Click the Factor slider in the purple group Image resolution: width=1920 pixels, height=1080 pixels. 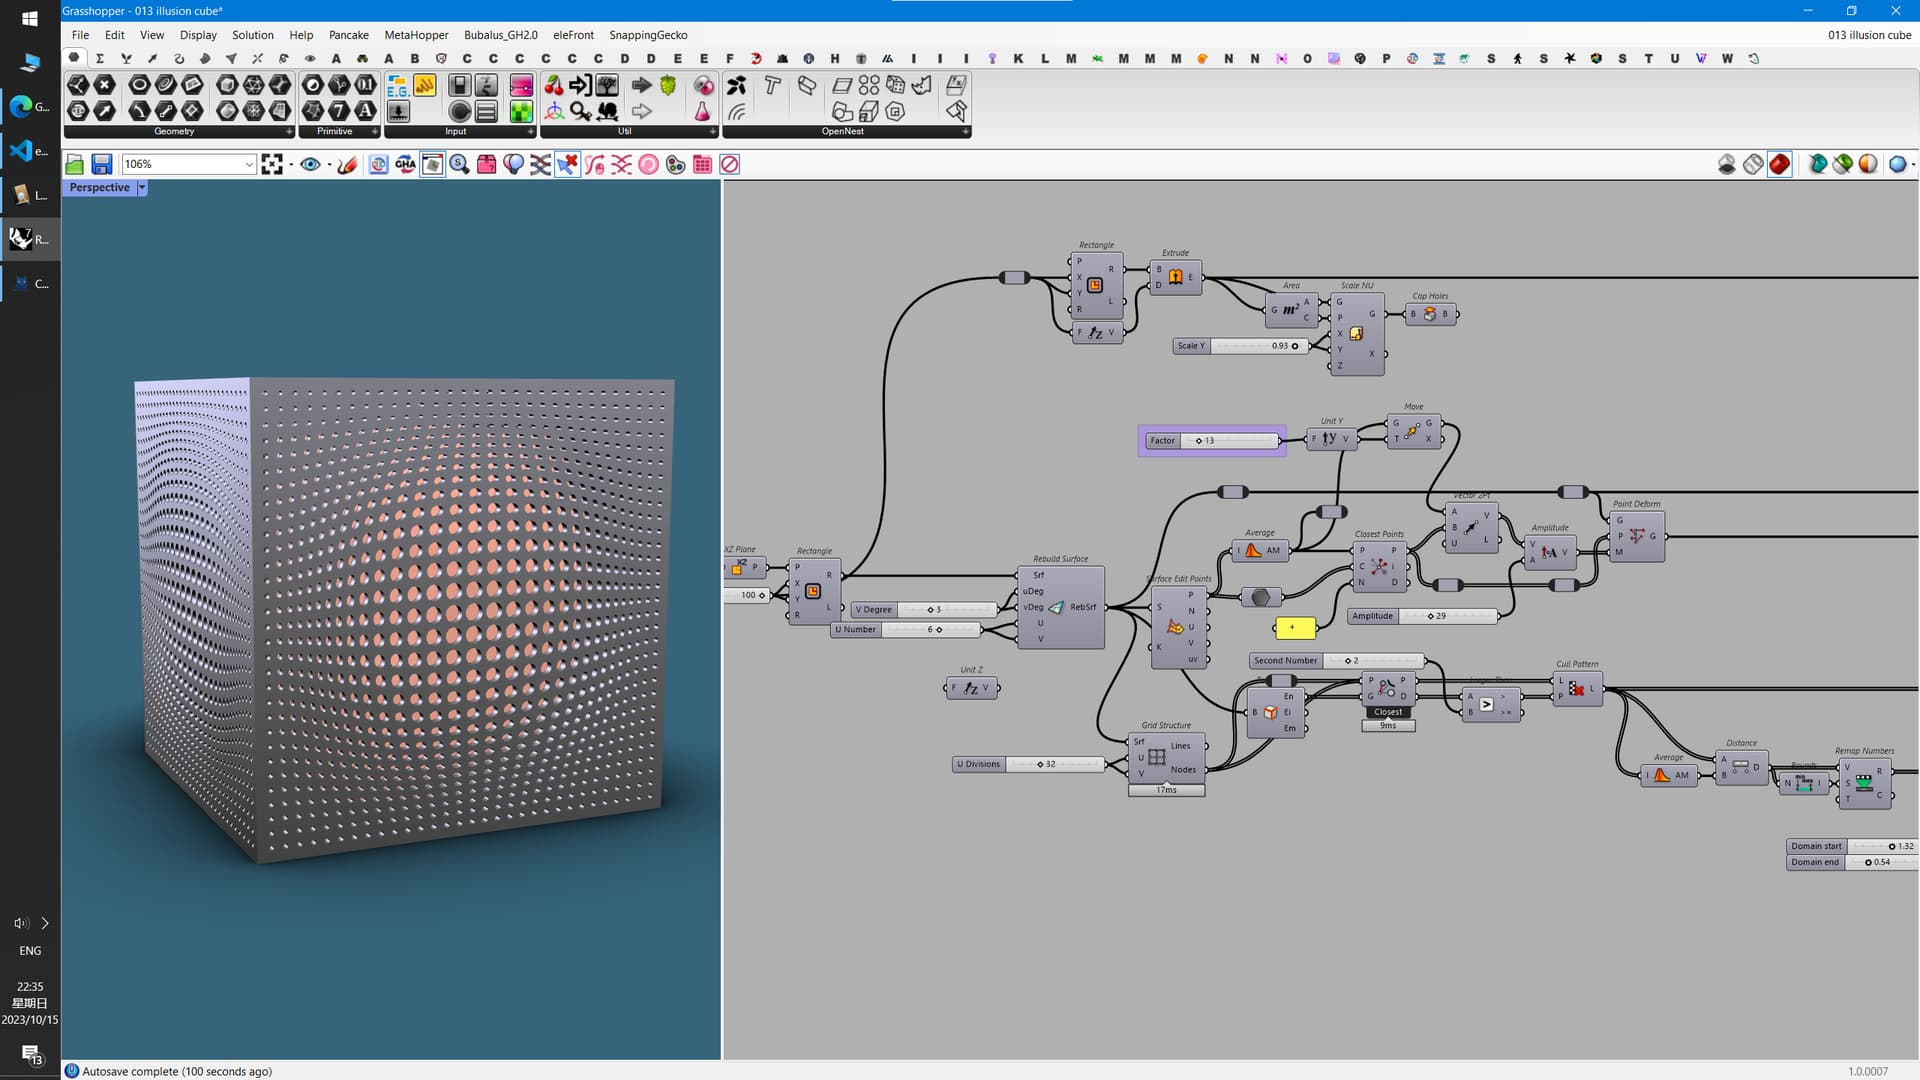click(x=1228, y=440)
